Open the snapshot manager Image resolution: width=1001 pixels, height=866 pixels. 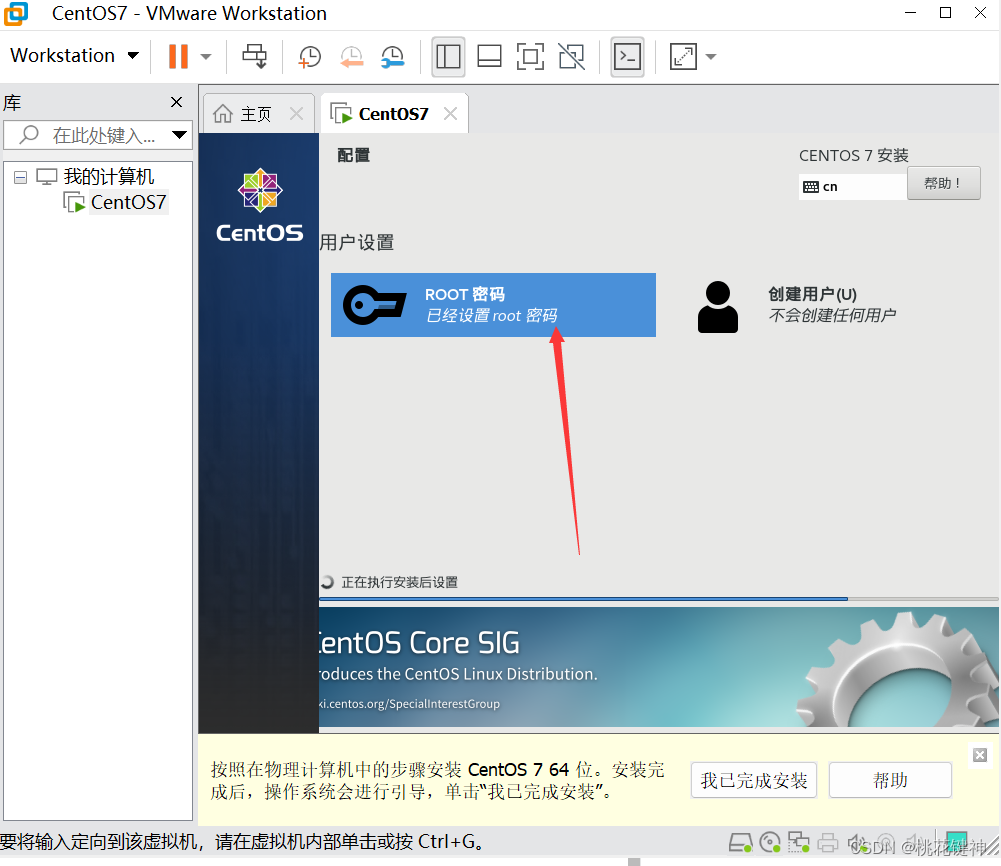393,57
